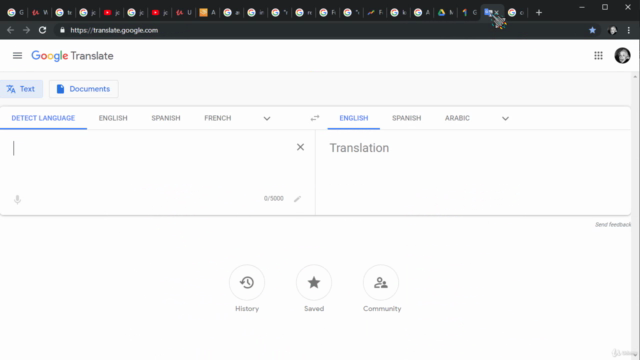Open the Google account profile picture
The height and width of the screenshot is (360, 640).
(x=622, y=56)
